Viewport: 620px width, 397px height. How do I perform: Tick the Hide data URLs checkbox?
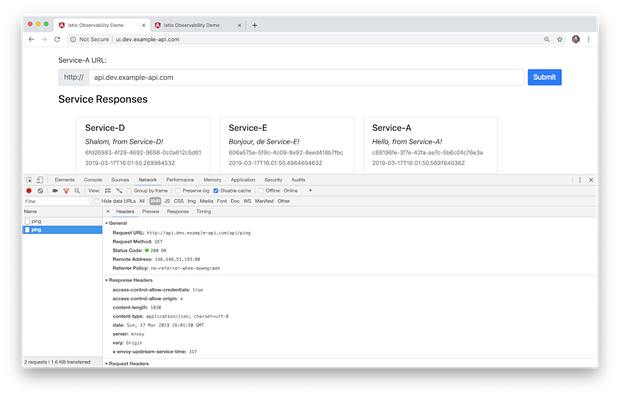point(96,201)
